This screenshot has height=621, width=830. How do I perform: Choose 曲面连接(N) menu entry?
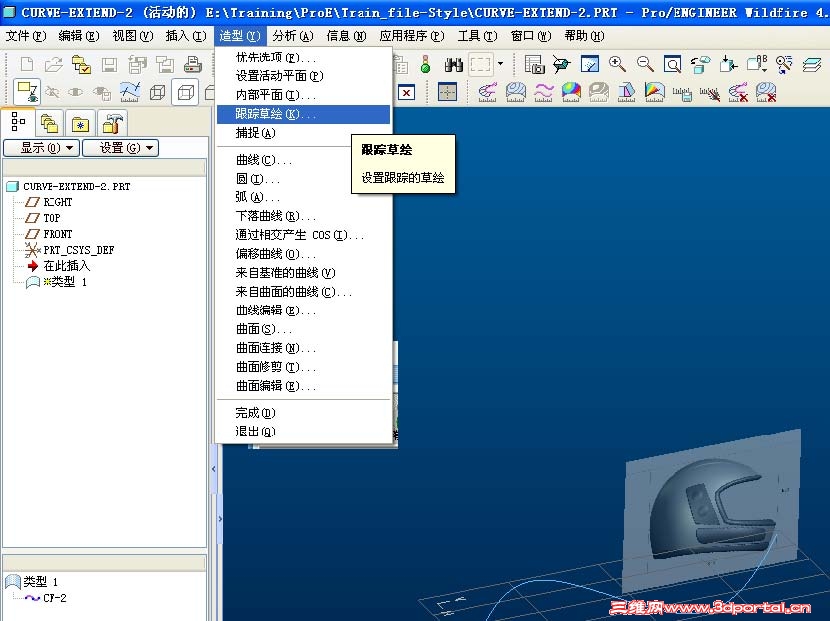[x=303, y=348]
